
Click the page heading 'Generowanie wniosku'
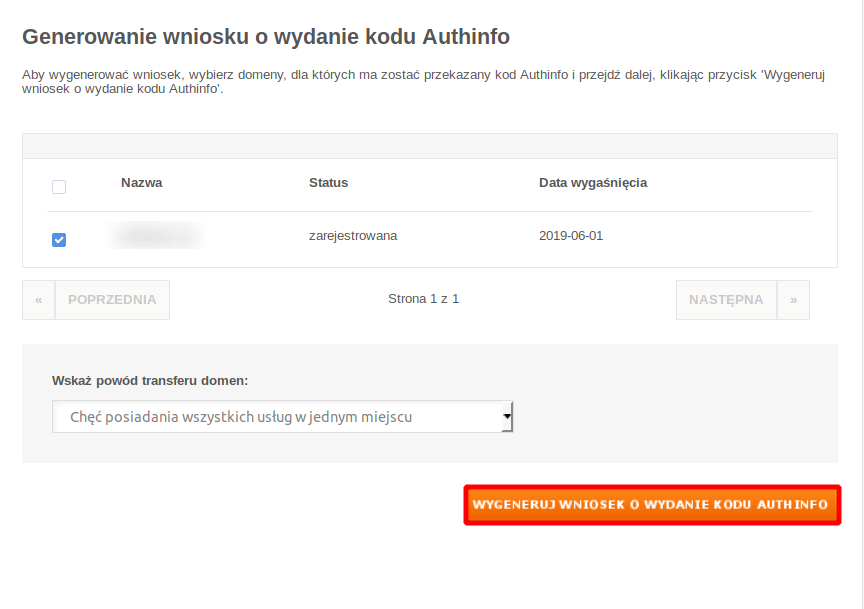tap(265, 37)
